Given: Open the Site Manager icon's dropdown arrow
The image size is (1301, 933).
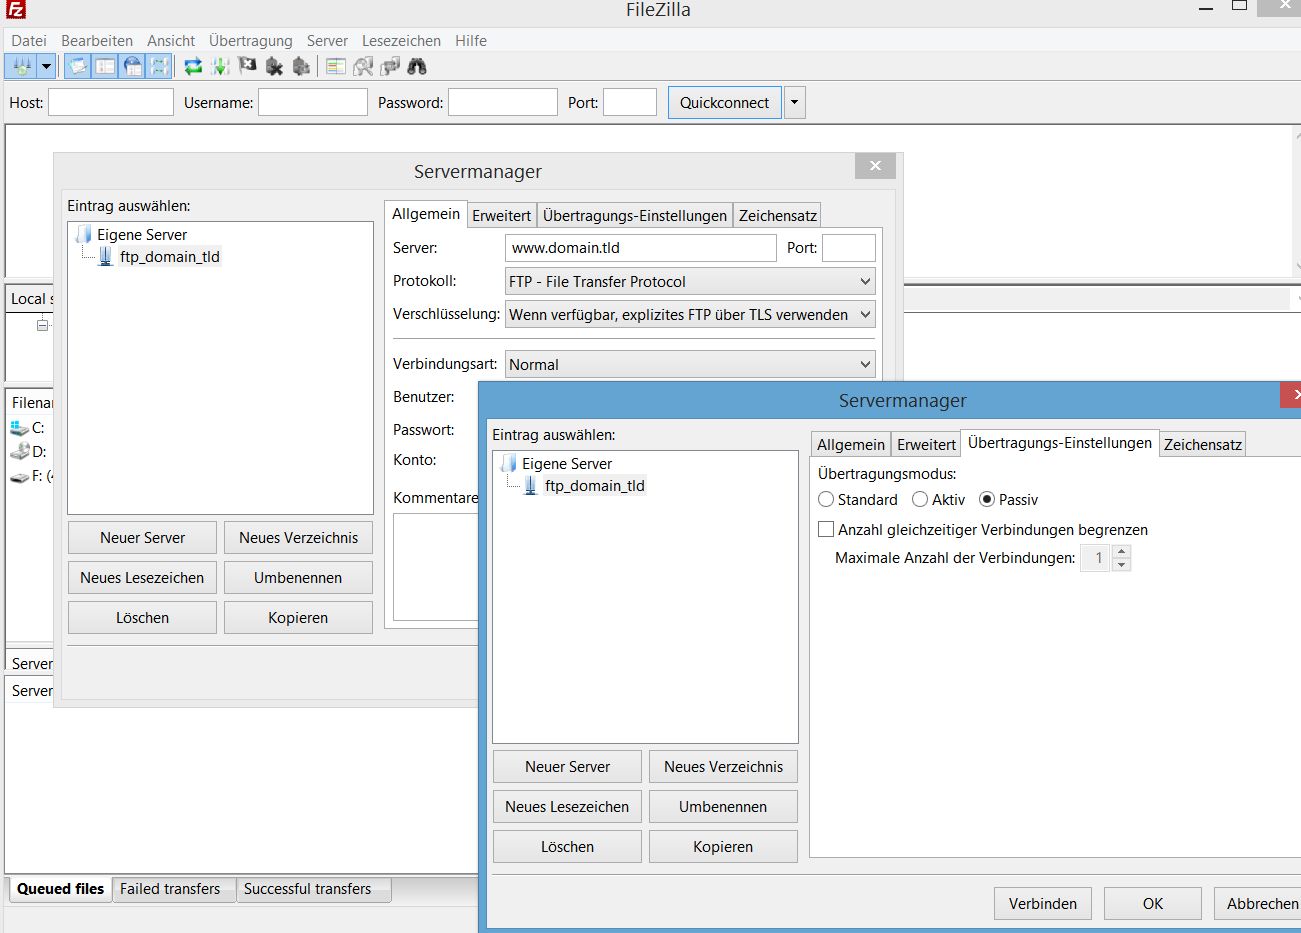Looking at the screenshot, I should coord(46,67).
